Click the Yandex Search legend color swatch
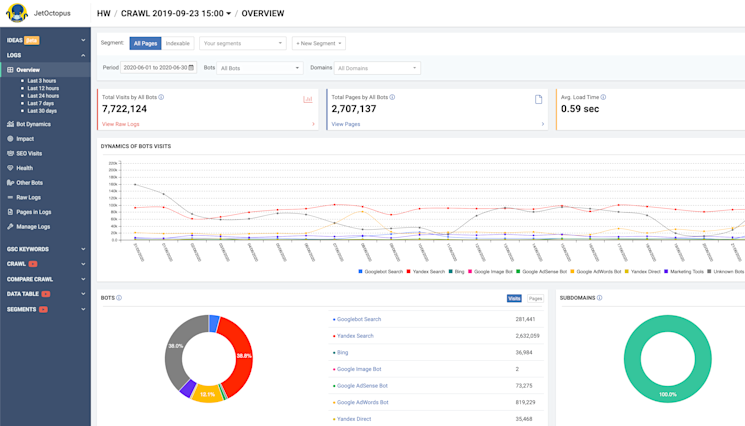This screenshot has height=426, width=745. pos(408,271)
